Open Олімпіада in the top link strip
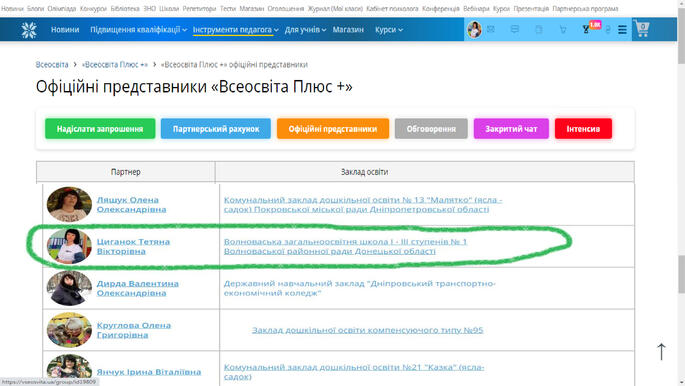This screenshot has height=386, width=685. click(x=62, y=8)
